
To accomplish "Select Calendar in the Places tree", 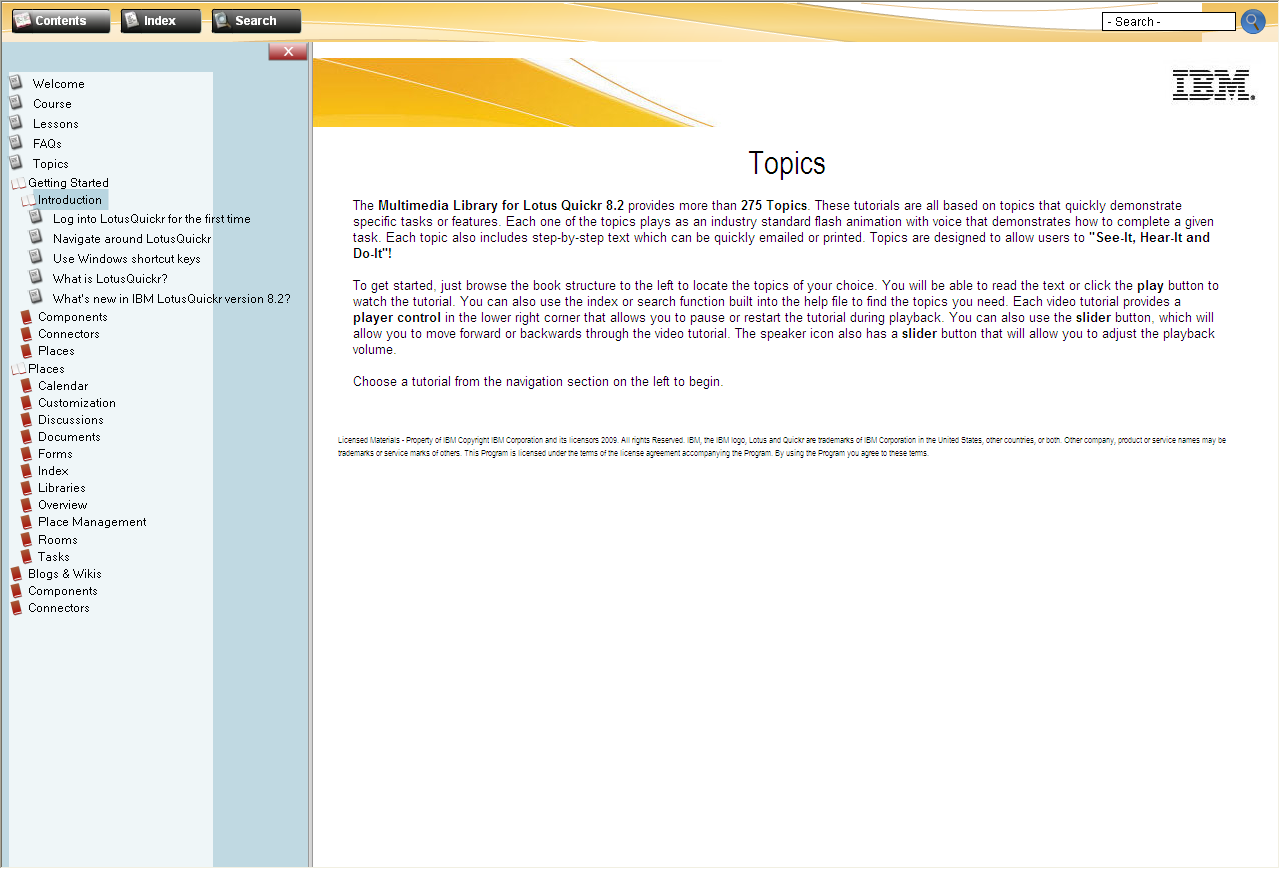I will [x=63, y=386].
